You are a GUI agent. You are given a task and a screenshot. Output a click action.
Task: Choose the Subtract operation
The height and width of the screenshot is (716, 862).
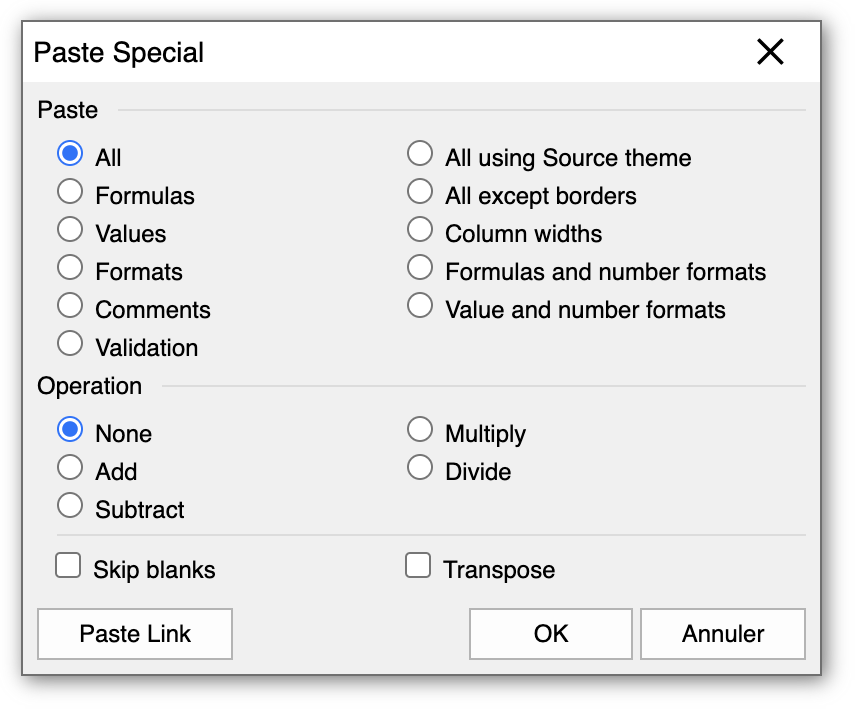pos(70,506)
